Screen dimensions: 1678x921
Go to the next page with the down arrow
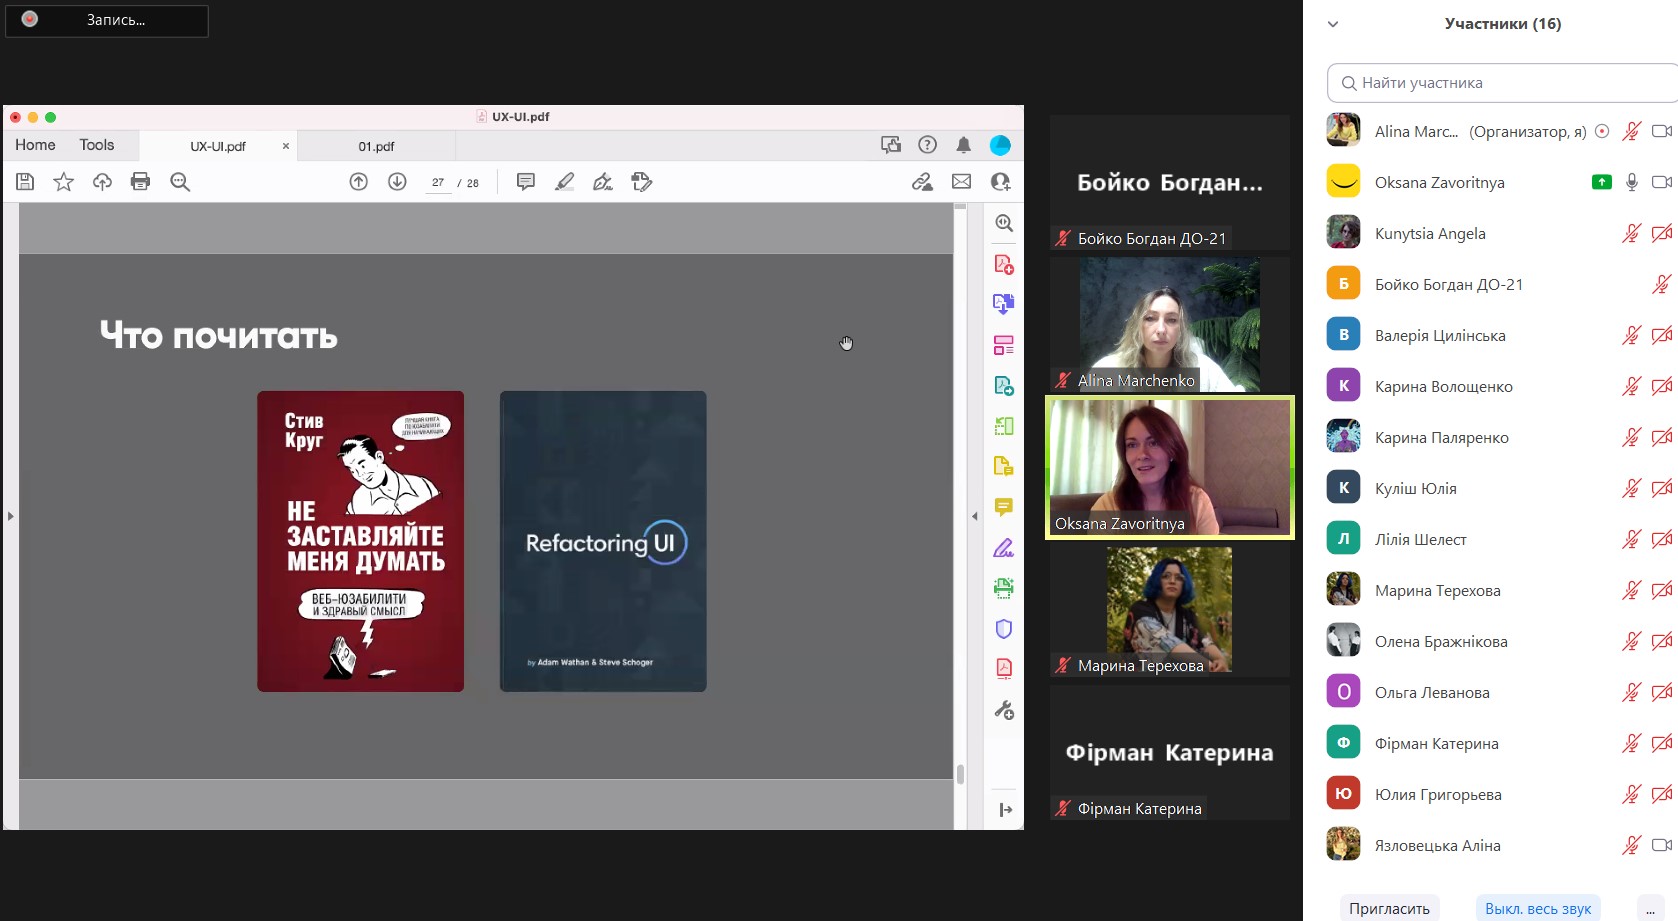coord(397,181)
